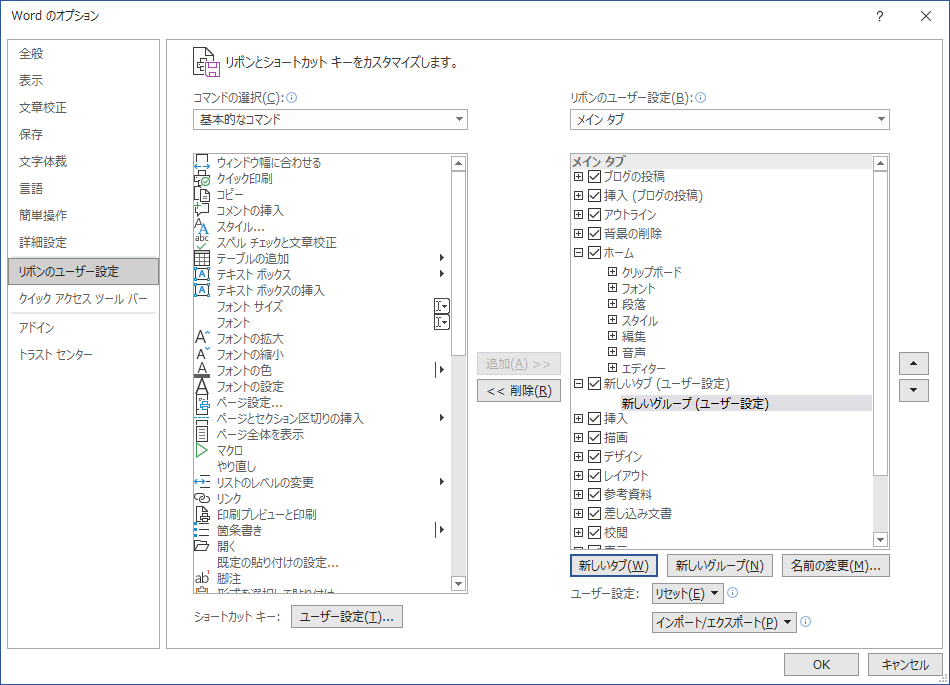The height and width of the screenshot is (685, 950).
Task: Click the 脚注 footnote icon
Action: (x=202, y=578)
